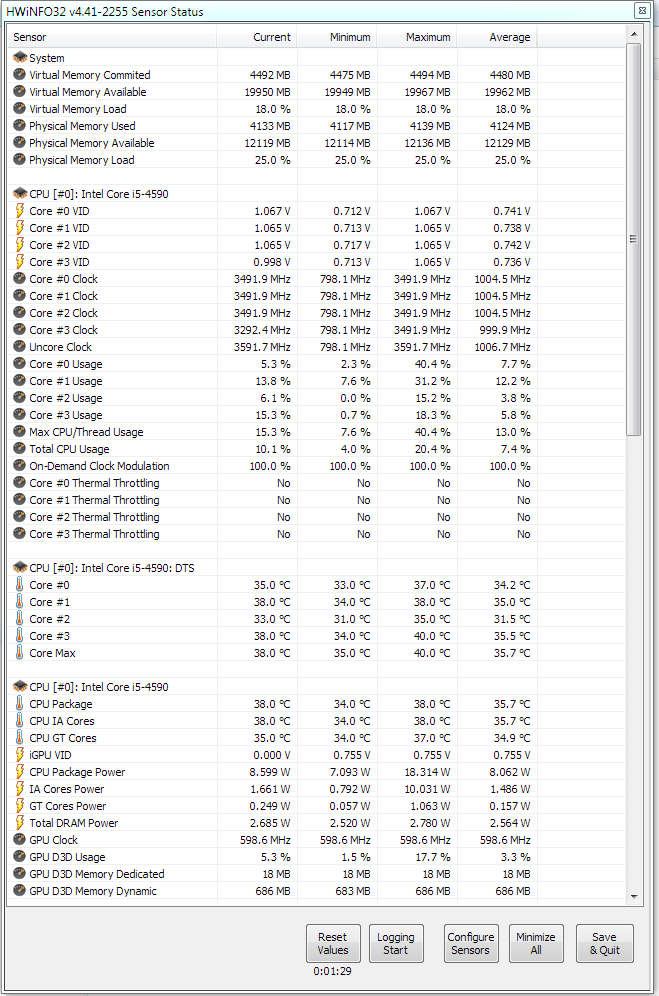The height and width of the screenshot is (996, 659).
Task: Click the Total CPU Usage sensor icon
Action: coord(20,449)
